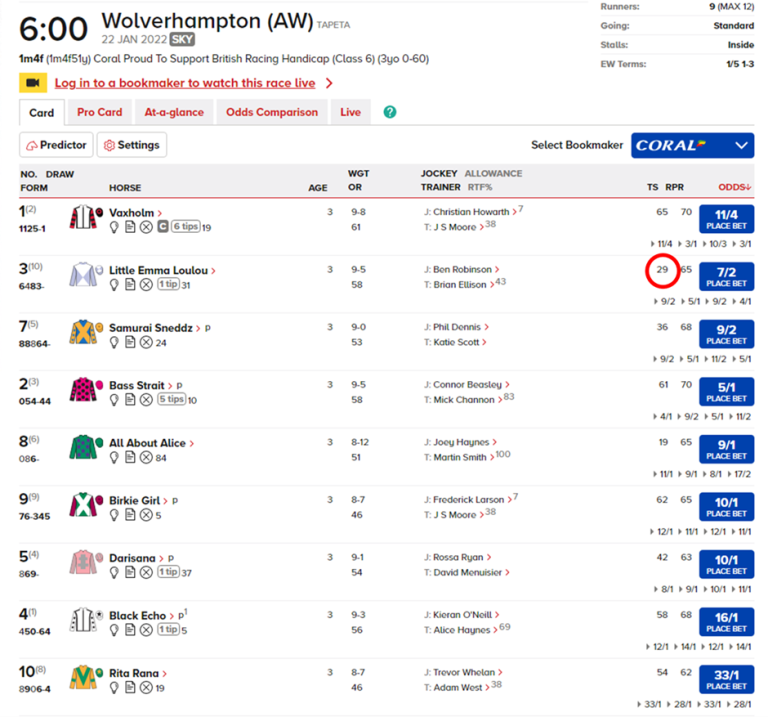This screenshot has width=768, height=717.
Task: Place bet on Vaxholm at 11/4
Action: pyautogui.click(x=726, y=219)
